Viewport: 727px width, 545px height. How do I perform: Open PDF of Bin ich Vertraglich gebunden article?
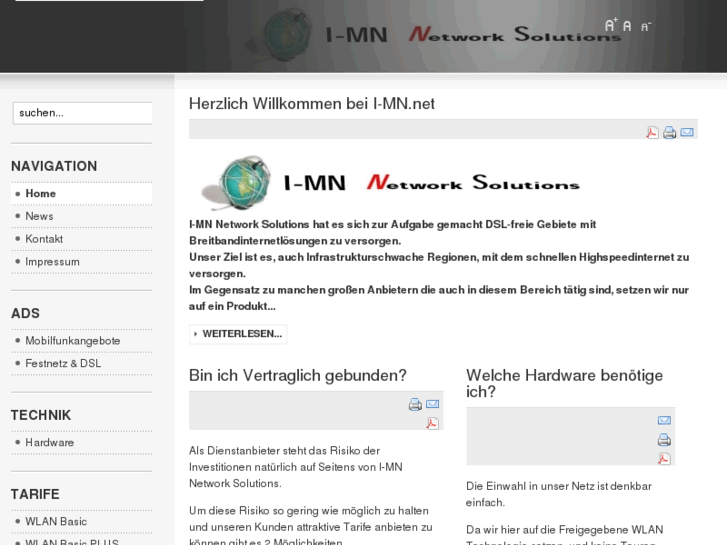tap(433, 423)
